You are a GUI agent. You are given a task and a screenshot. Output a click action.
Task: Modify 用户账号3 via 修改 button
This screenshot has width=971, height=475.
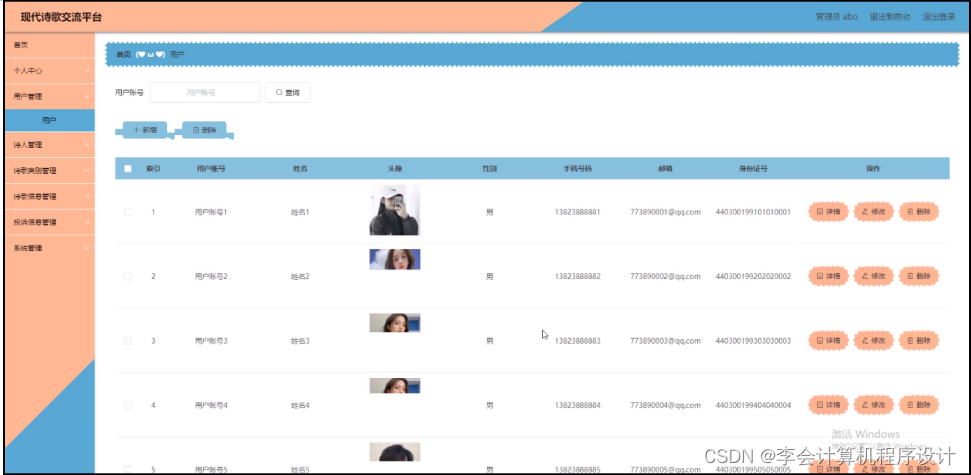pyautogui.click(x=874, y=341)
